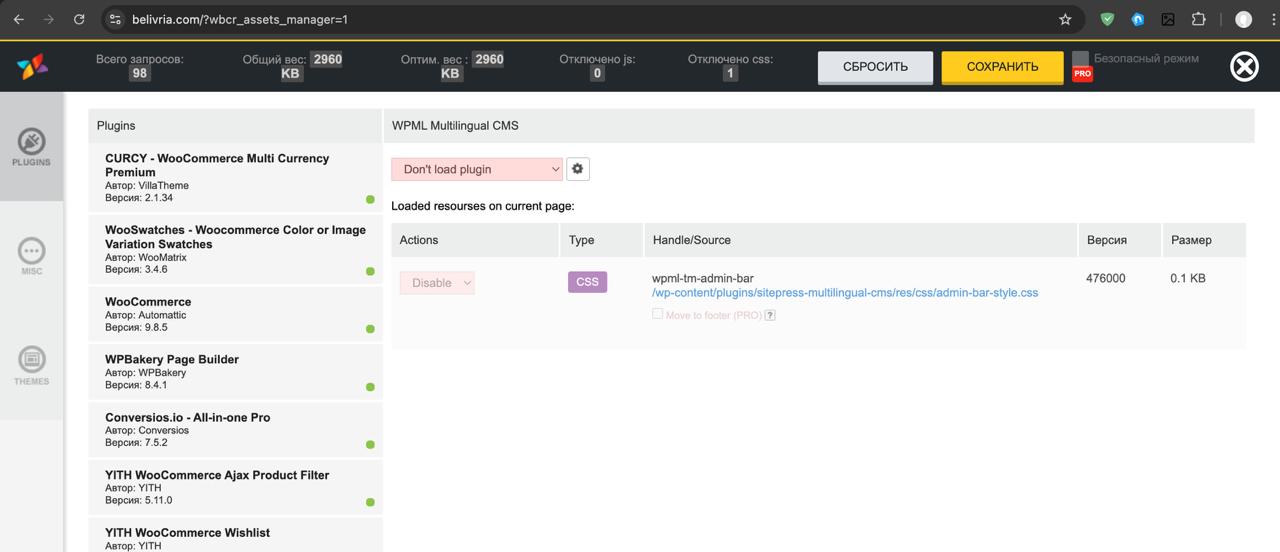The width and height of the screenshot is (1280, 552).
Task: Open the blue magnet extension icon
Action: point(1138,19)
